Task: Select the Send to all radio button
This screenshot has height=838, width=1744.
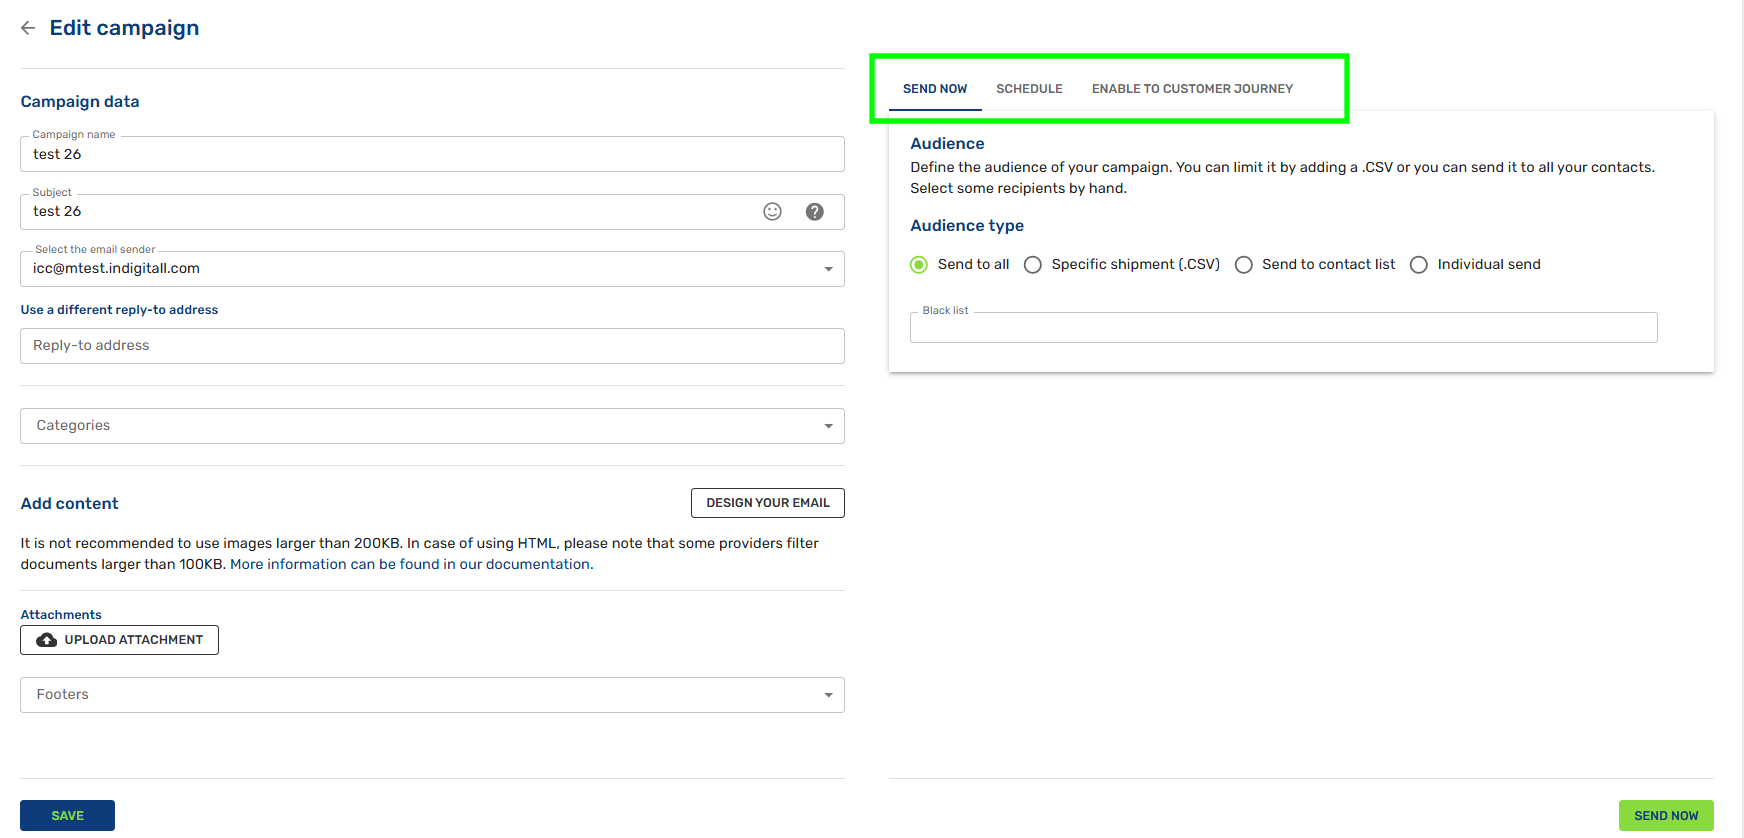Action: pos(919,265)
